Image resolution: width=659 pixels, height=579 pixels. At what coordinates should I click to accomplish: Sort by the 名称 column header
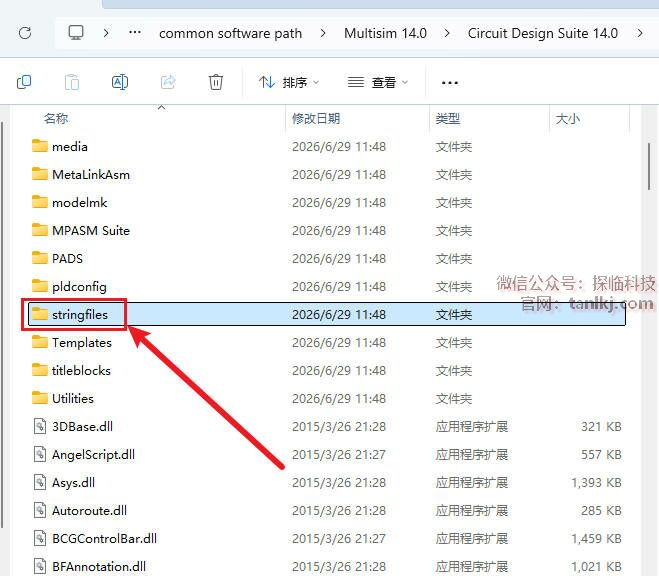tap(56, 118)
